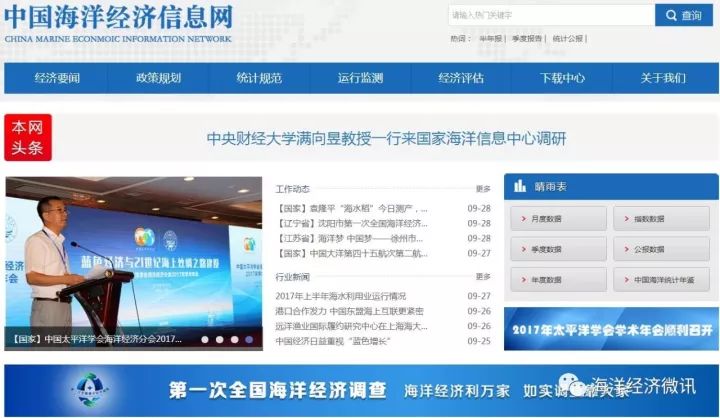Expand 行业新闻 with its 更多 link

(x=483, y=276)
